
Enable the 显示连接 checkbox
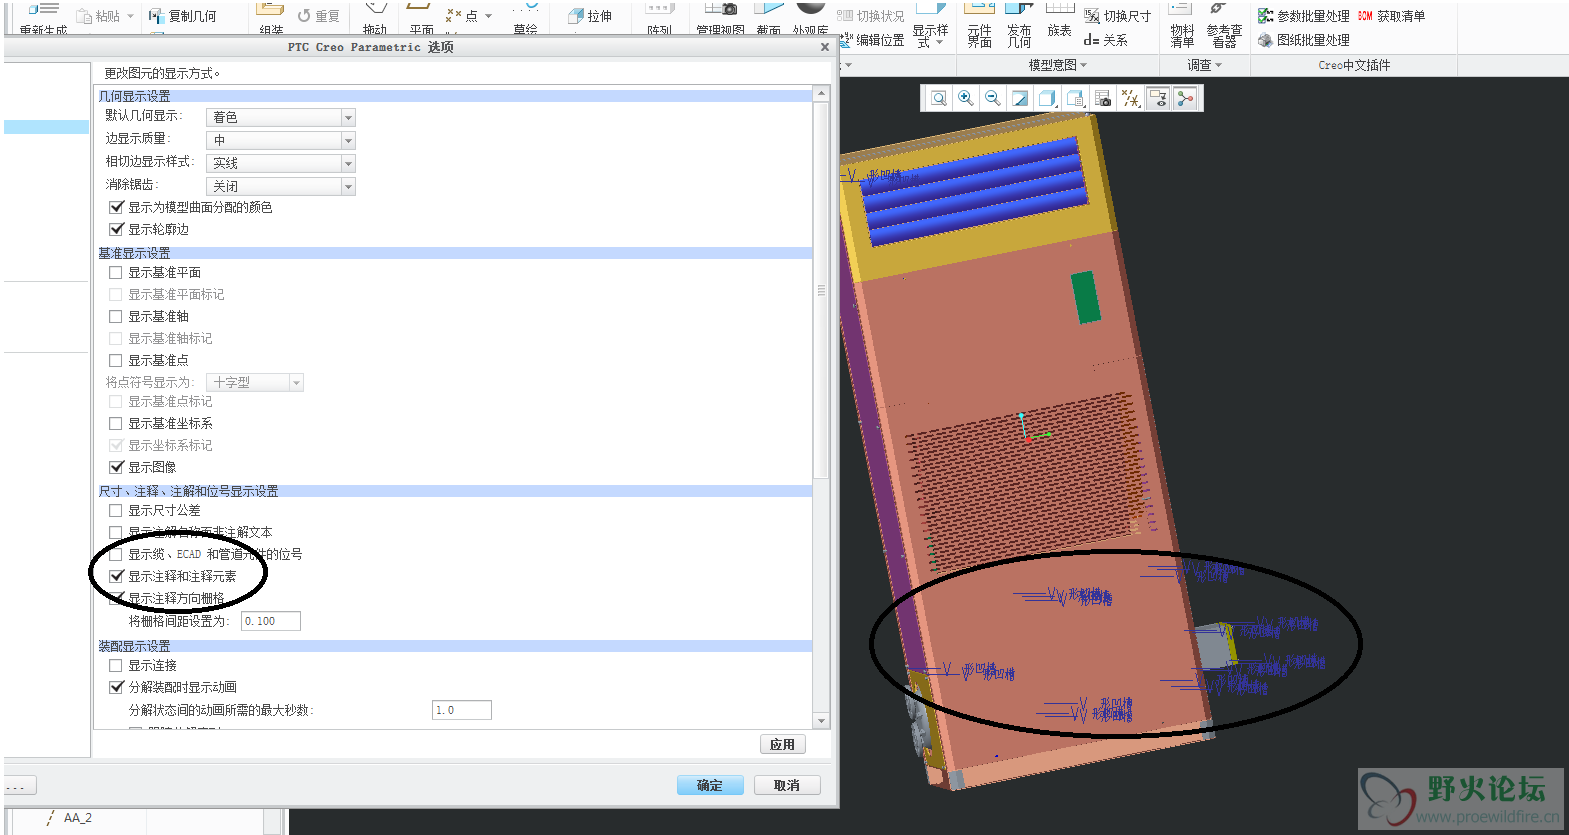pos(116,666)
